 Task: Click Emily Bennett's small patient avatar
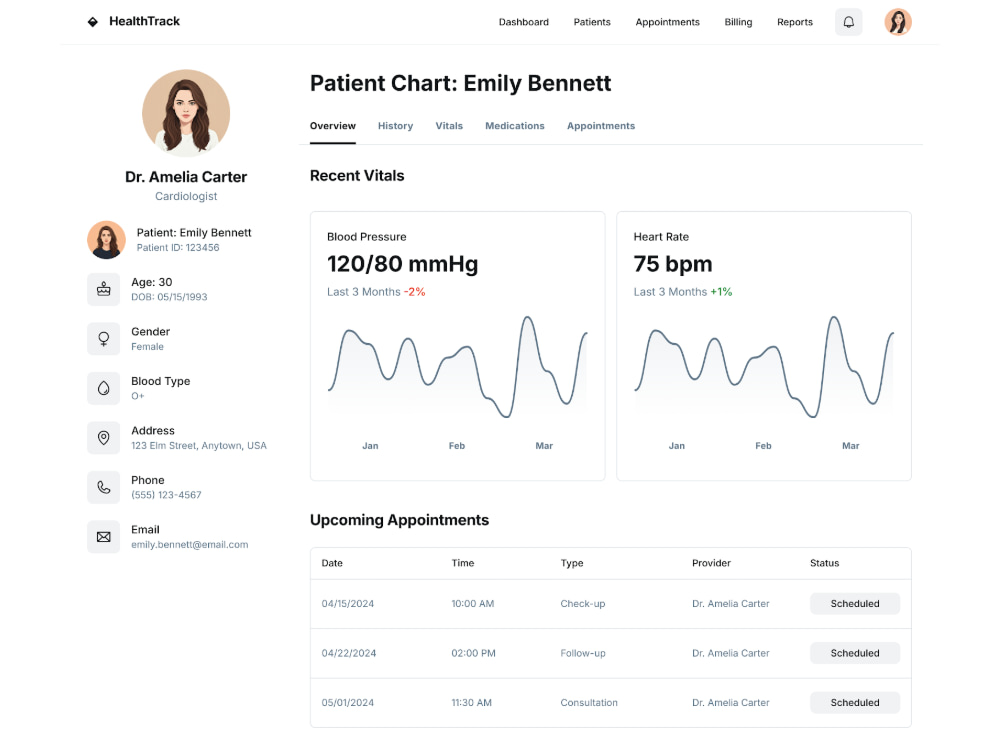(106, 240)
